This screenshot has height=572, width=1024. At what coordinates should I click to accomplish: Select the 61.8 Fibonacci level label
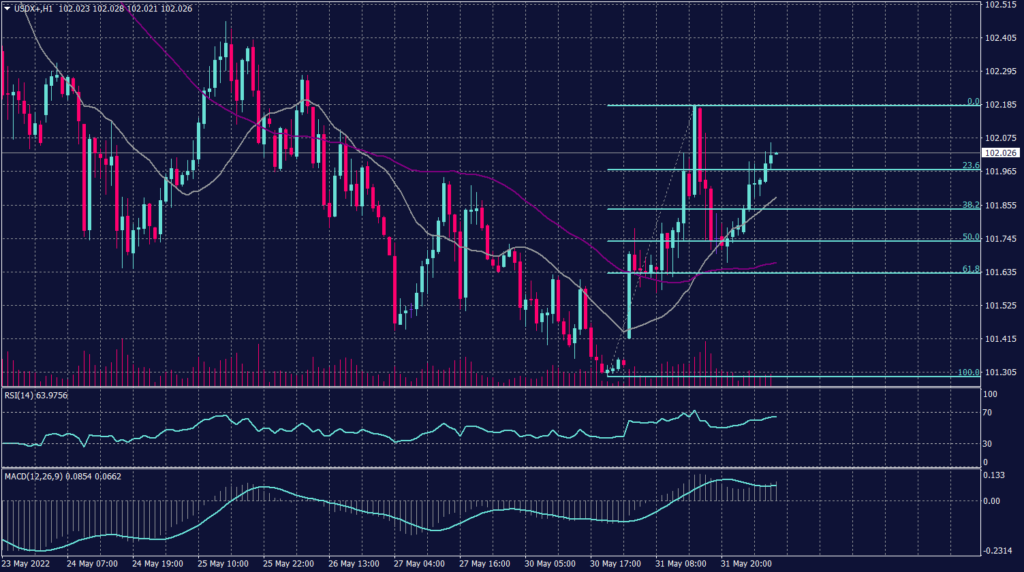(x=964, y=269)
